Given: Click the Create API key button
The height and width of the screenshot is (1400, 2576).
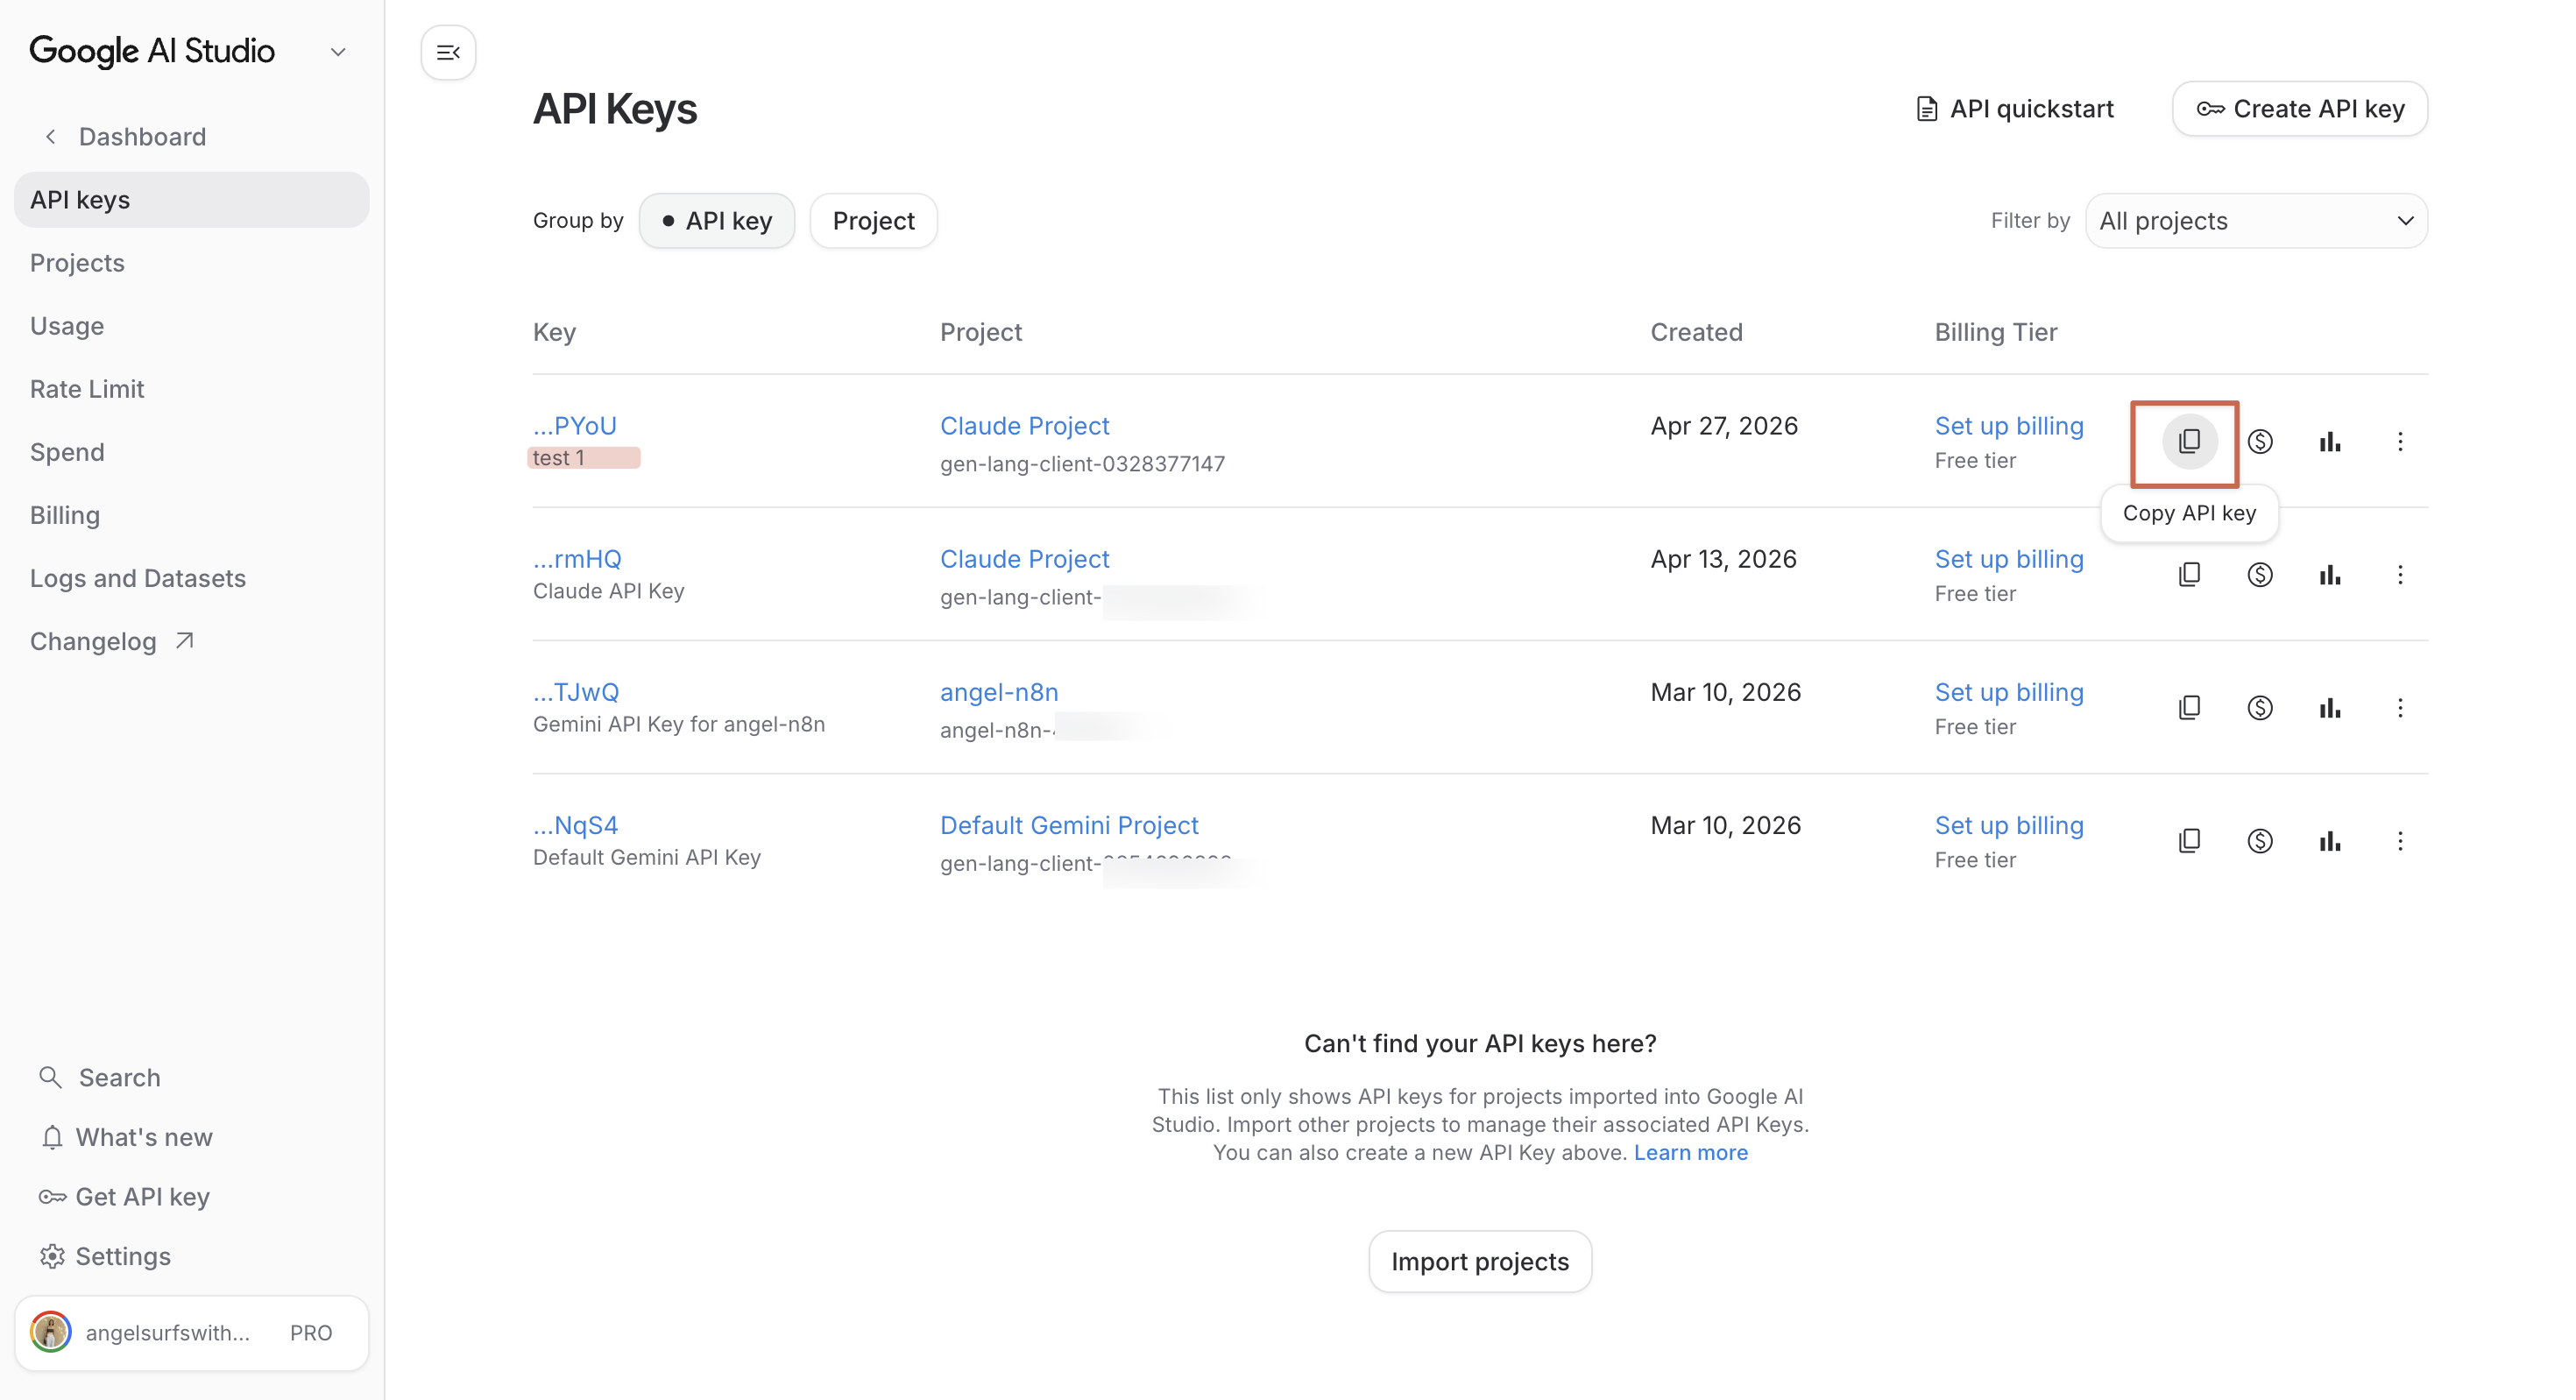Looking at the screenshot, I should pyautogui.click(x=2299, y=109).
